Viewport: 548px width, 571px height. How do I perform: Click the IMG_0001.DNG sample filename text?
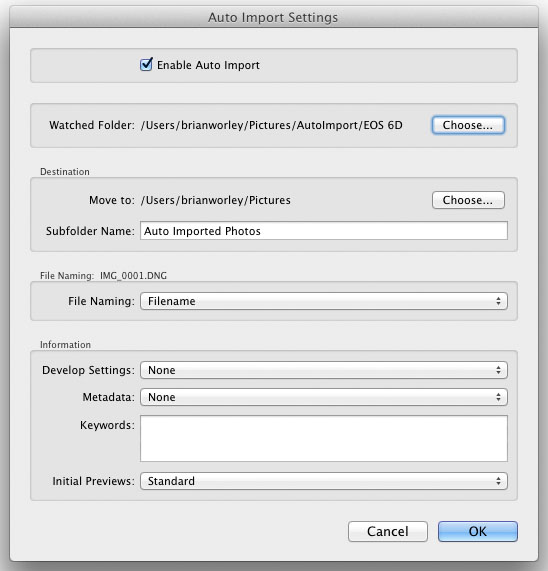pos(133,276)
